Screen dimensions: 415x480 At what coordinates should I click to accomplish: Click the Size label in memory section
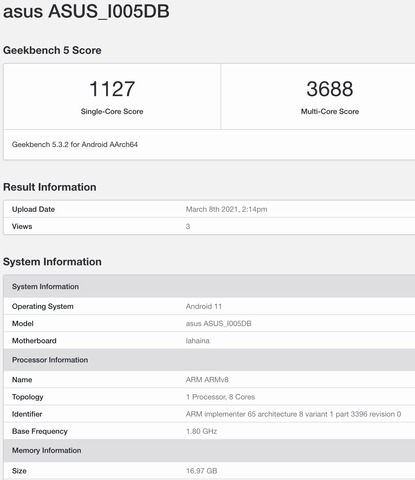click(x=19, y=471)
